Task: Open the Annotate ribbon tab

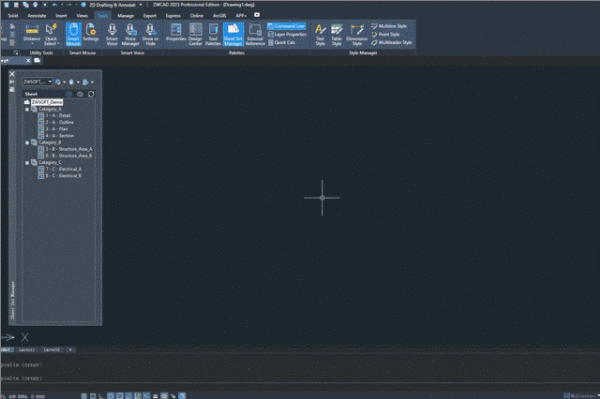Action: 37,16
